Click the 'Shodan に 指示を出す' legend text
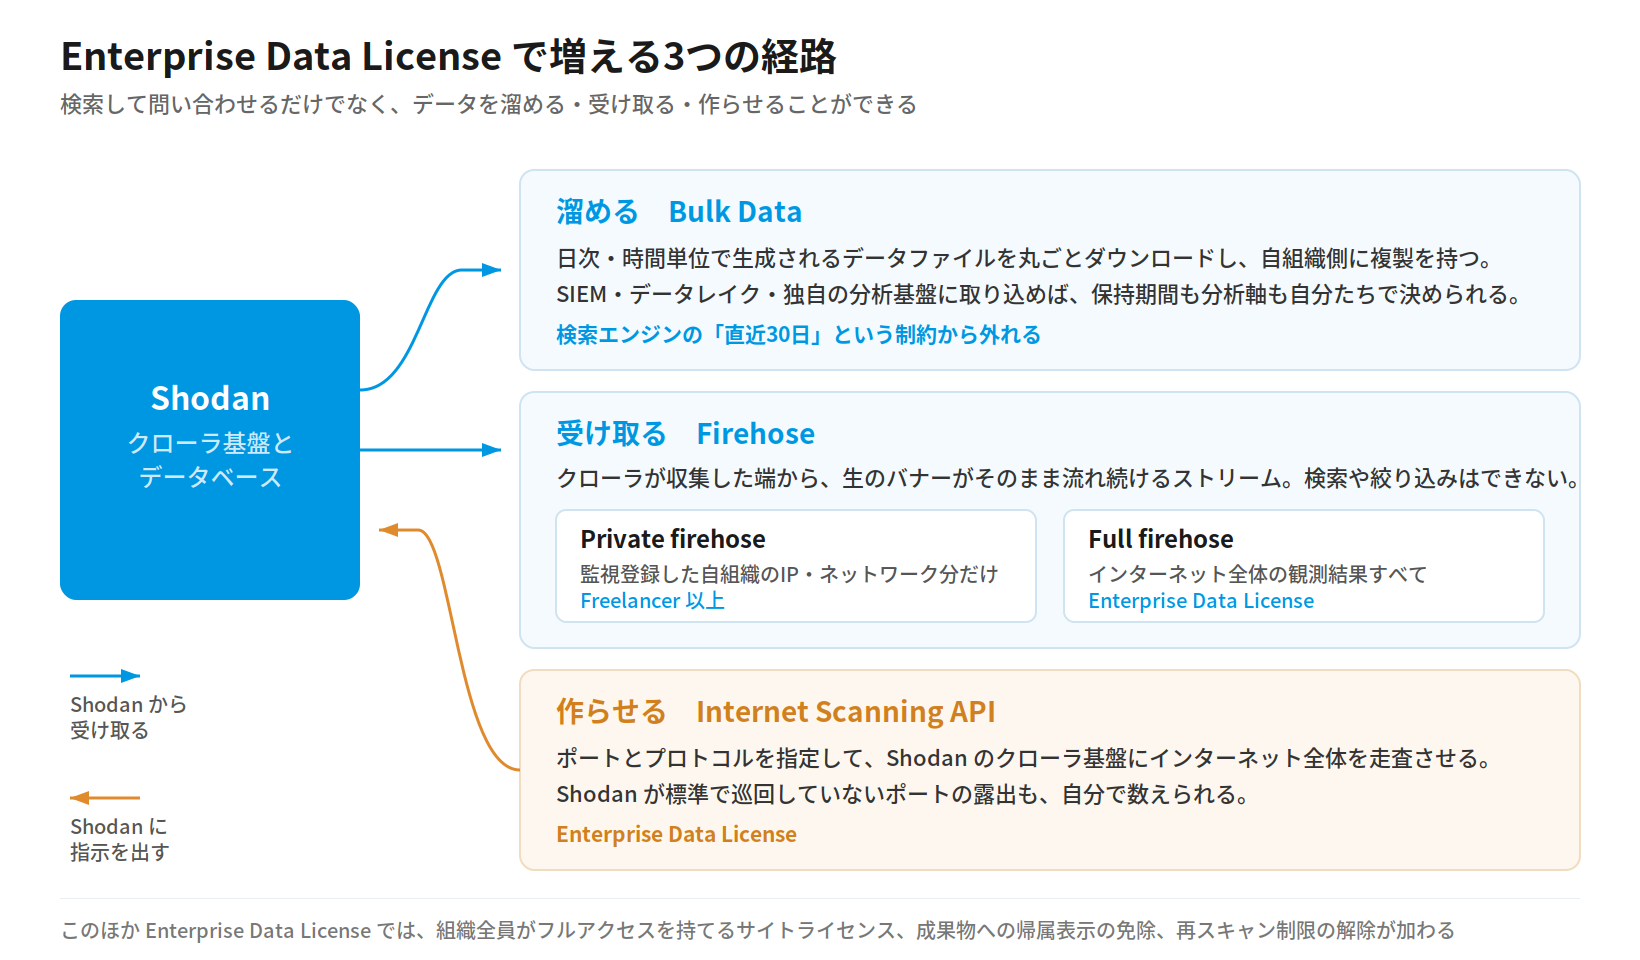 pos(119,839)
